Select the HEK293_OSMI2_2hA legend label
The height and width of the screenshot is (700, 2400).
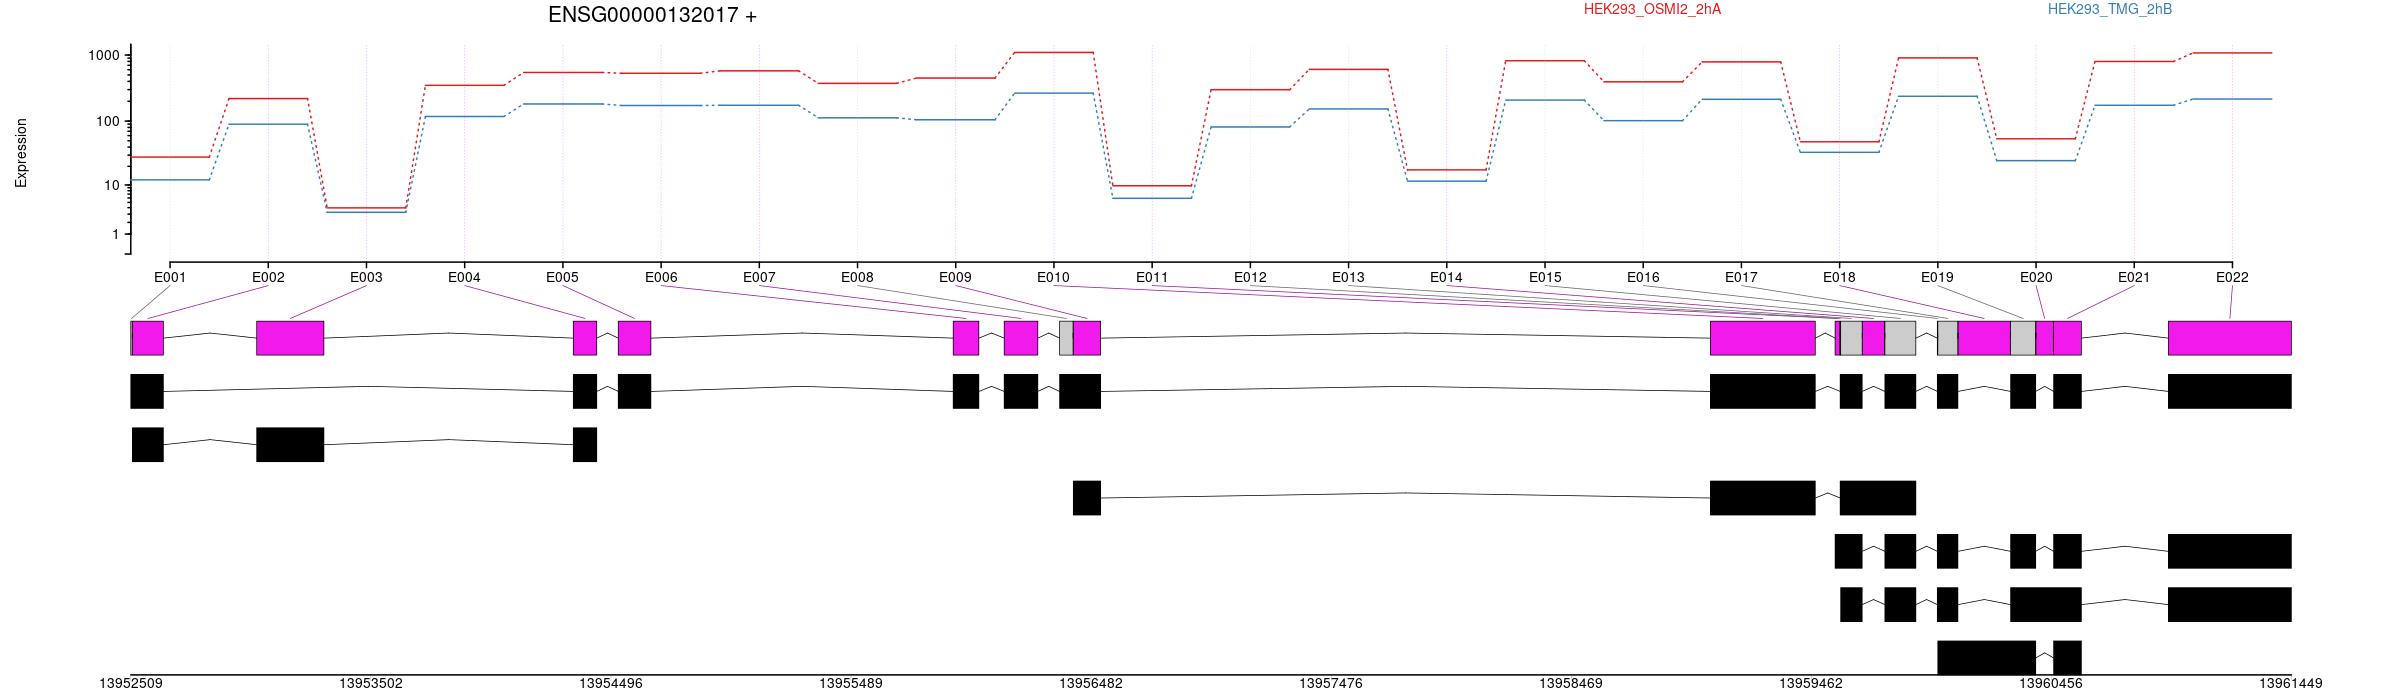[x=1652, y=9]
